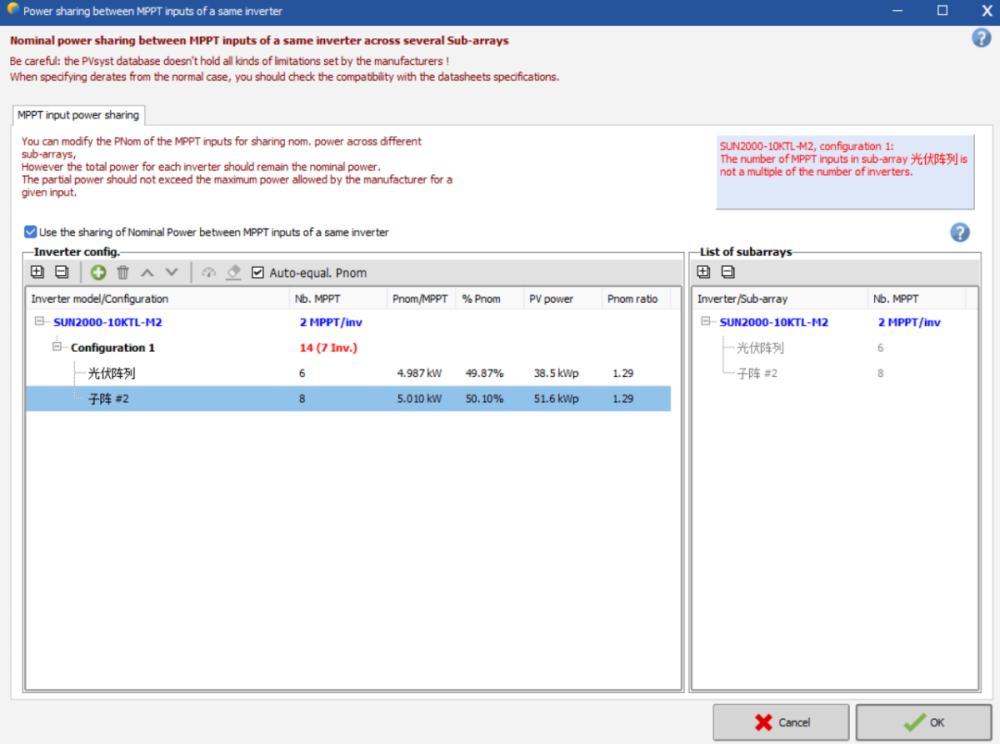Click the Pnom ratio column header
Image resolution: width=1000 pixels, height=744 pixels.
pyautogui.click(x=632, y=299)
